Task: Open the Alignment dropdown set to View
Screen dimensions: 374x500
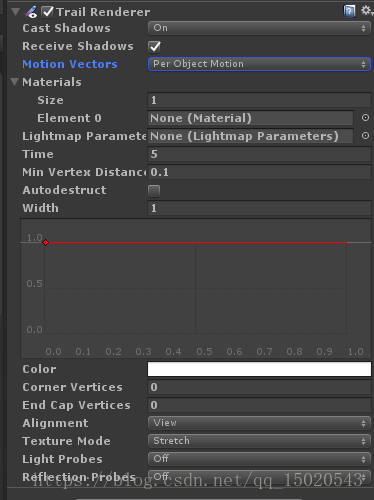Action: pos(259,423)
